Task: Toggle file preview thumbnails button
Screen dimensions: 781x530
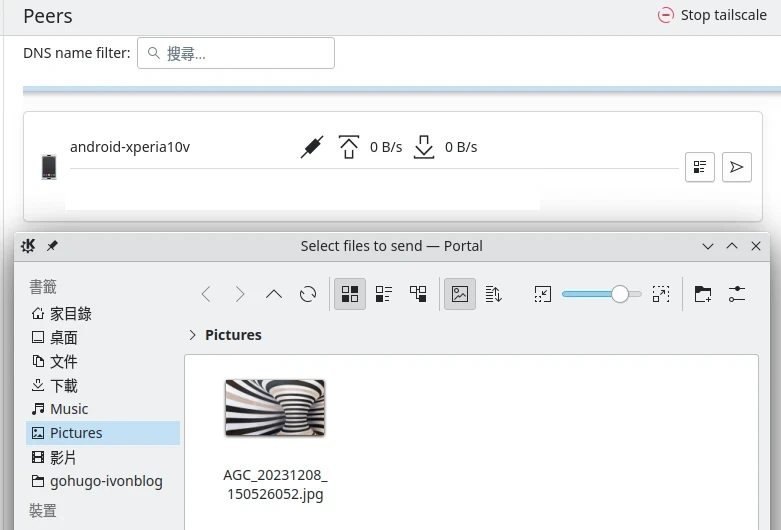Action: point(460,294)
